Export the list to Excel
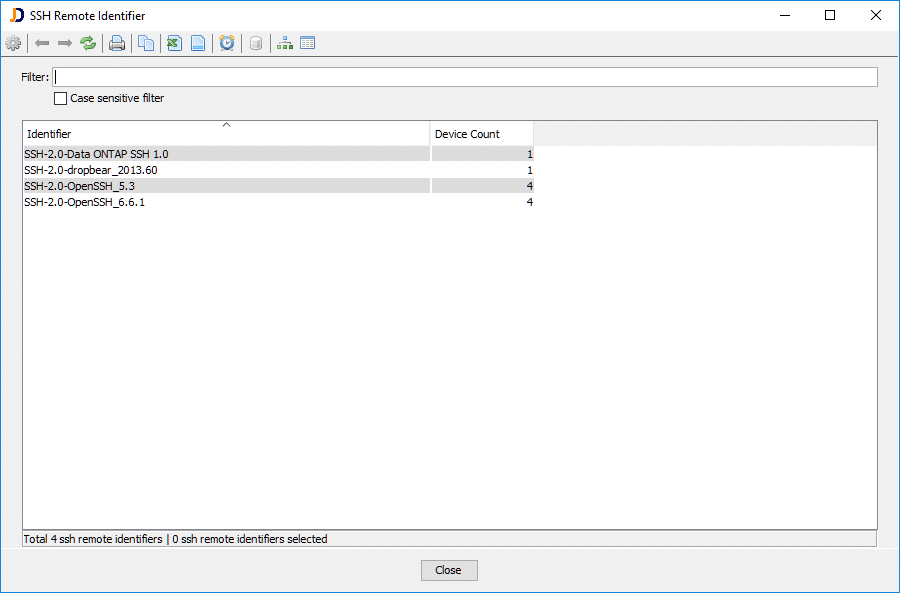This screenshot has width=900, height=593. (x=174, y=43)
